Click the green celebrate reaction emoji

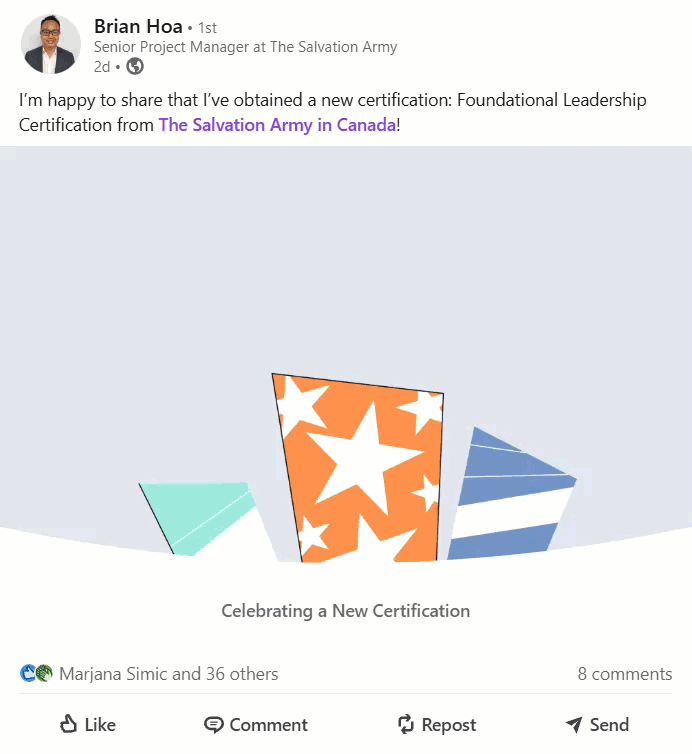coord(44,673)
